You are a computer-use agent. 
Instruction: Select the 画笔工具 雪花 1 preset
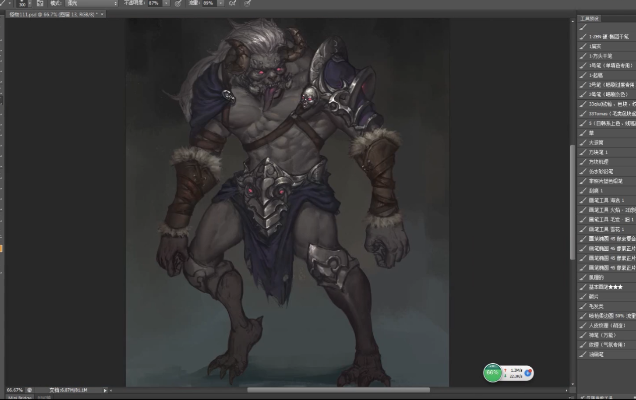point(607,230)
